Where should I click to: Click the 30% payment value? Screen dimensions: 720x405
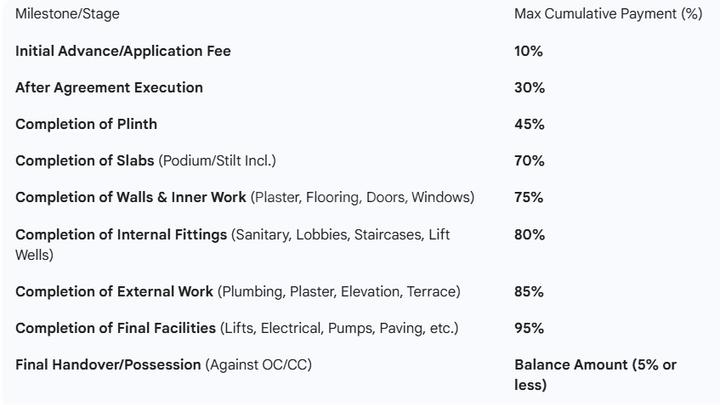pyautogui.click(x=529, y=88)
